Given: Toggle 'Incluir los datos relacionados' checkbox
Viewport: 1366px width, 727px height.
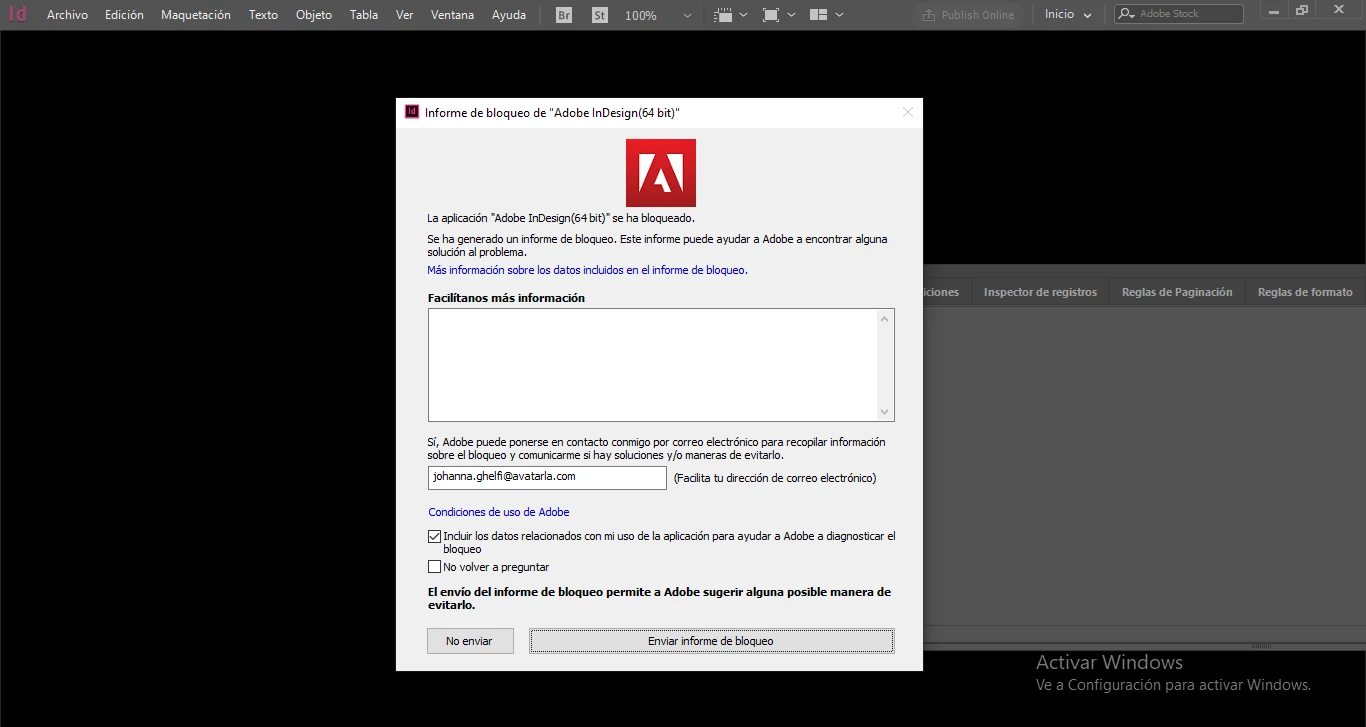Looking at the screenshot, I should [x=434, y=537].
